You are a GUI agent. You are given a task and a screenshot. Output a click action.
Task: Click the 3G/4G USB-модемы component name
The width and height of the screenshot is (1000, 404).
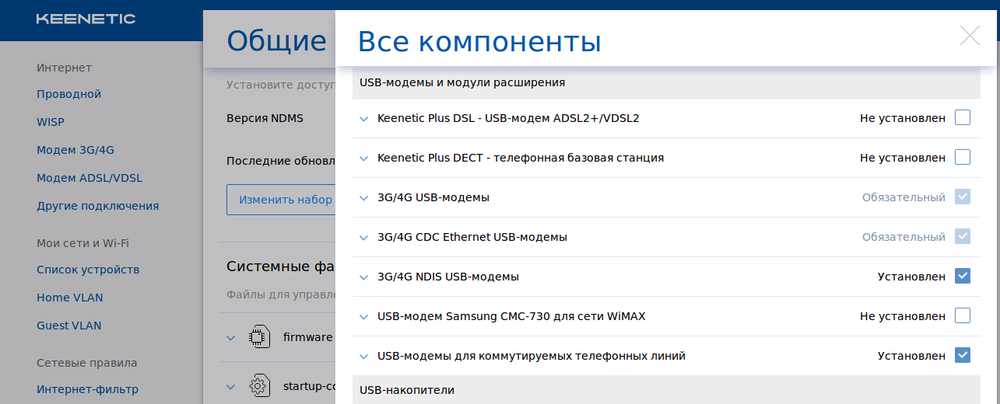(x=434, y=198)
